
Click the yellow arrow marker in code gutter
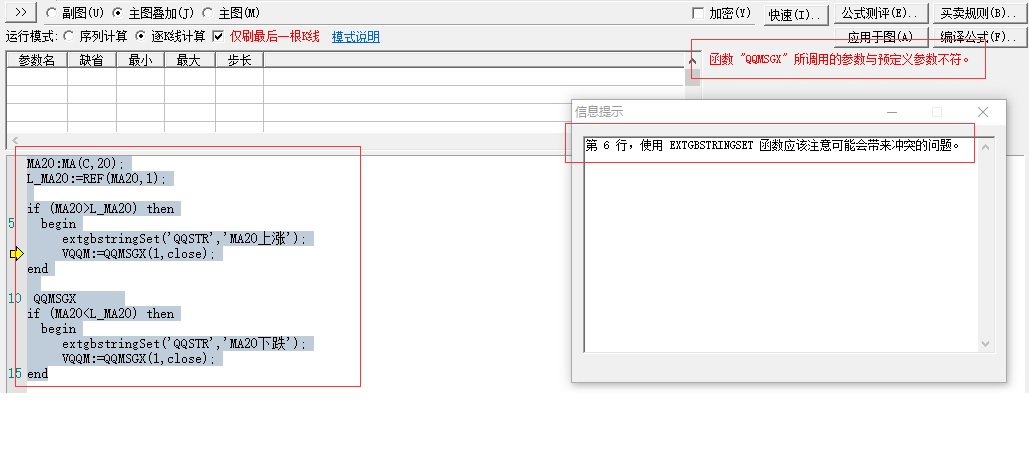(x=16, y=254)
